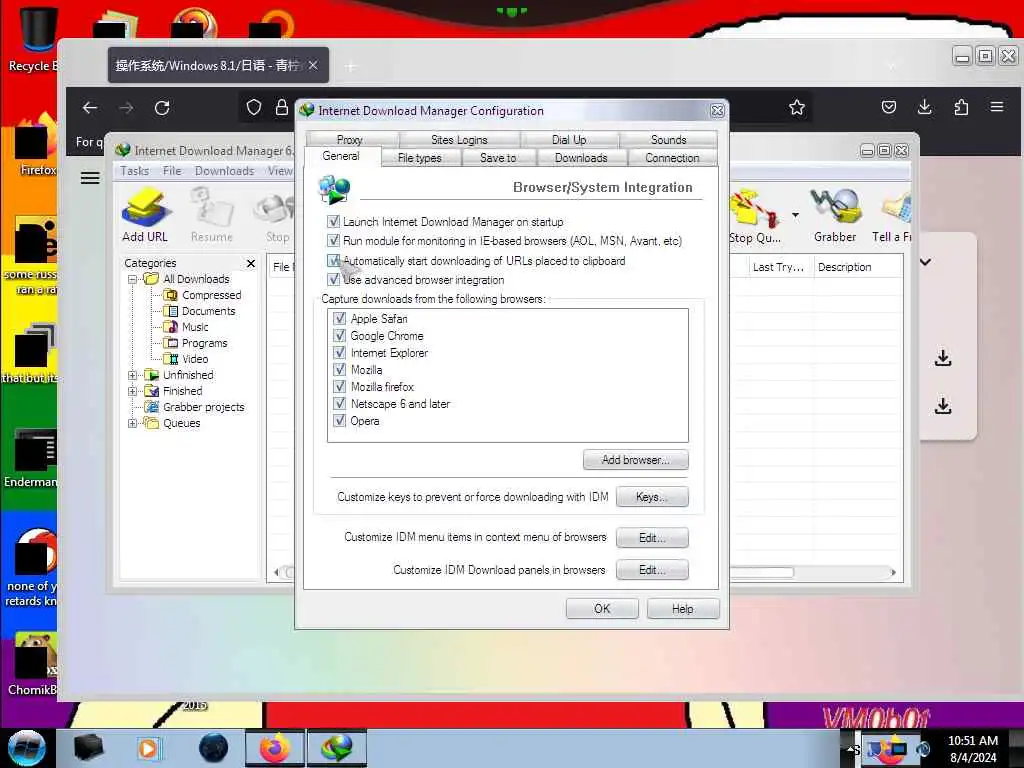Screen dimensions: 1024x768
Task: Select the Compressed category
Action: pos(211,295)
